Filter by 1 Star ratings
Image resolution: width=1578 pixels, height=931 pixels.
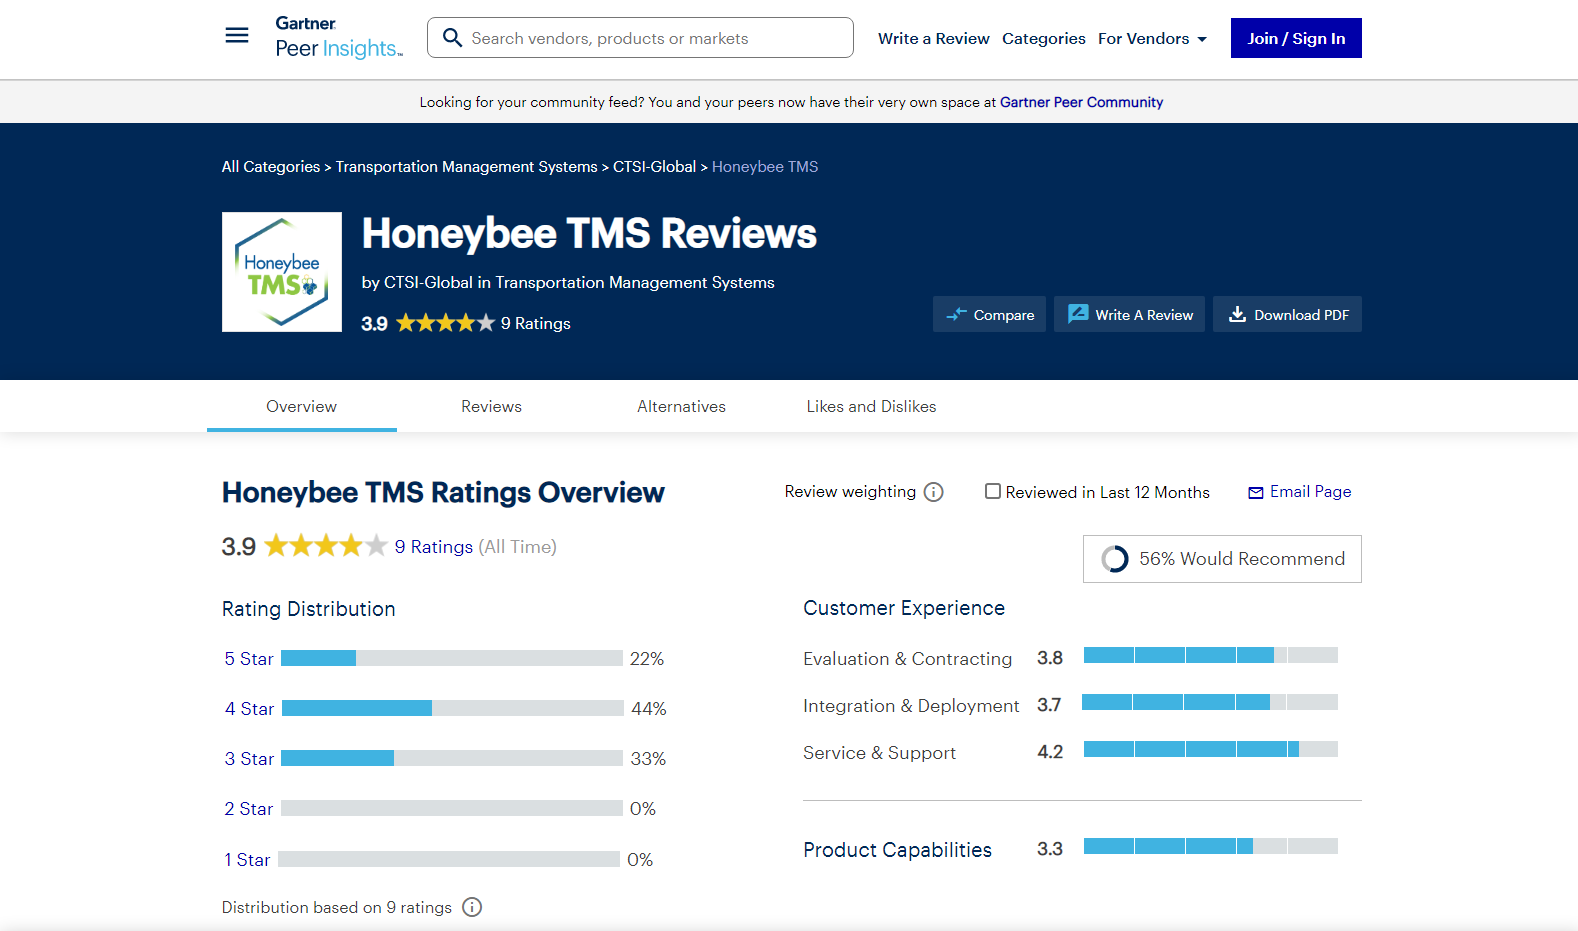click(x=247, y=860)
